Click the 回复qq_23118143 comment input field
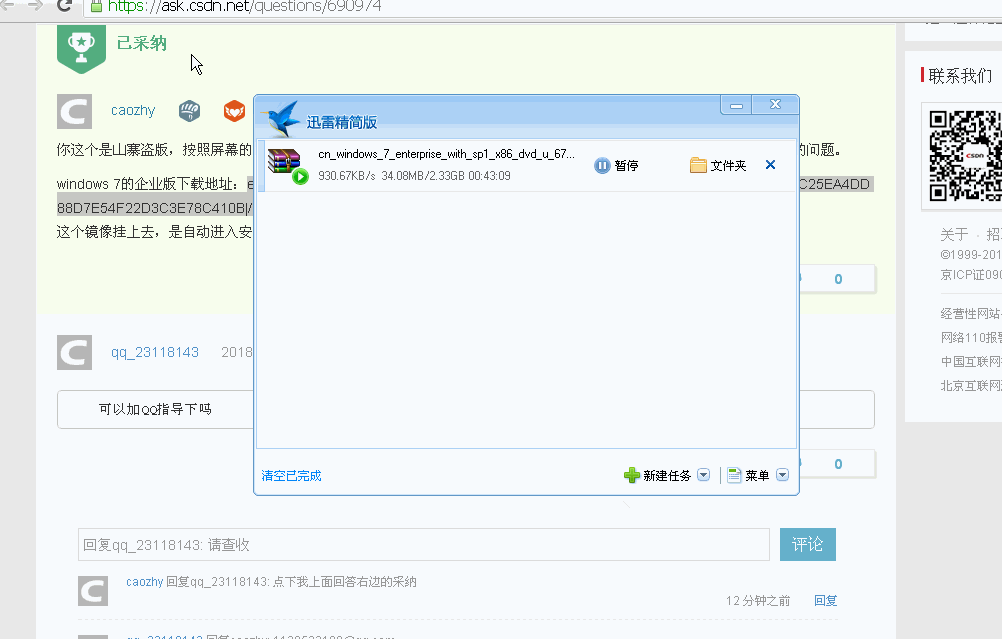The image size is (1002, 639). point(424,544)
